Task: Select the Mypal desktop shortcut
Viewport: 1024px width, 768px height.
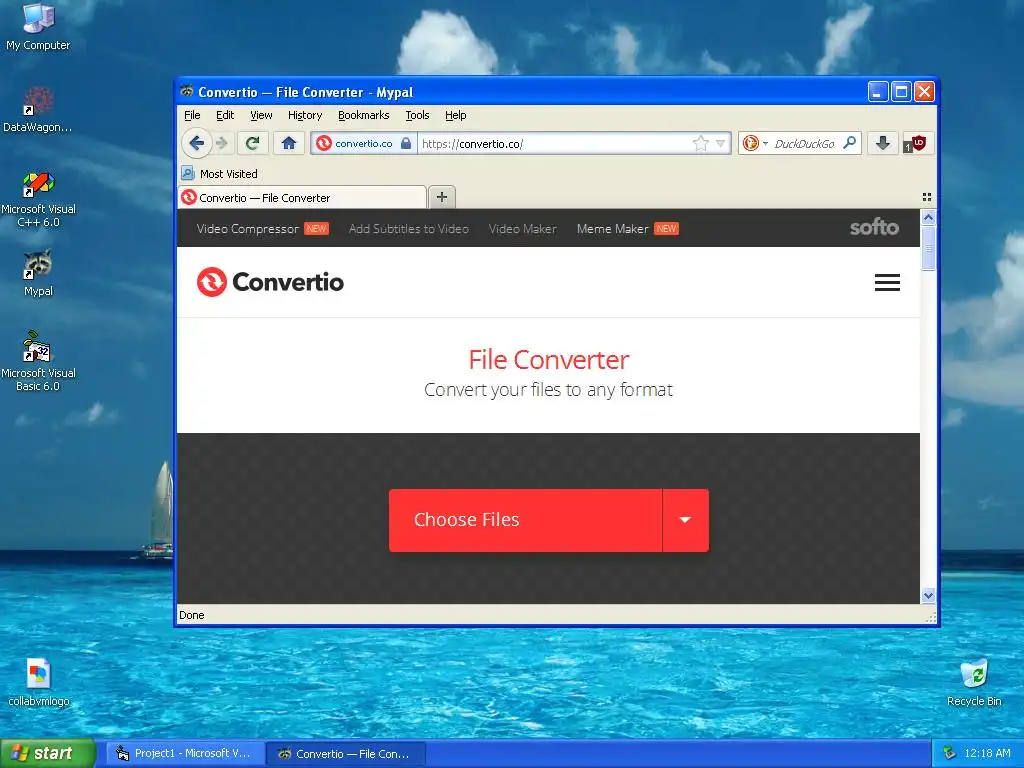Action: [38, 273]
